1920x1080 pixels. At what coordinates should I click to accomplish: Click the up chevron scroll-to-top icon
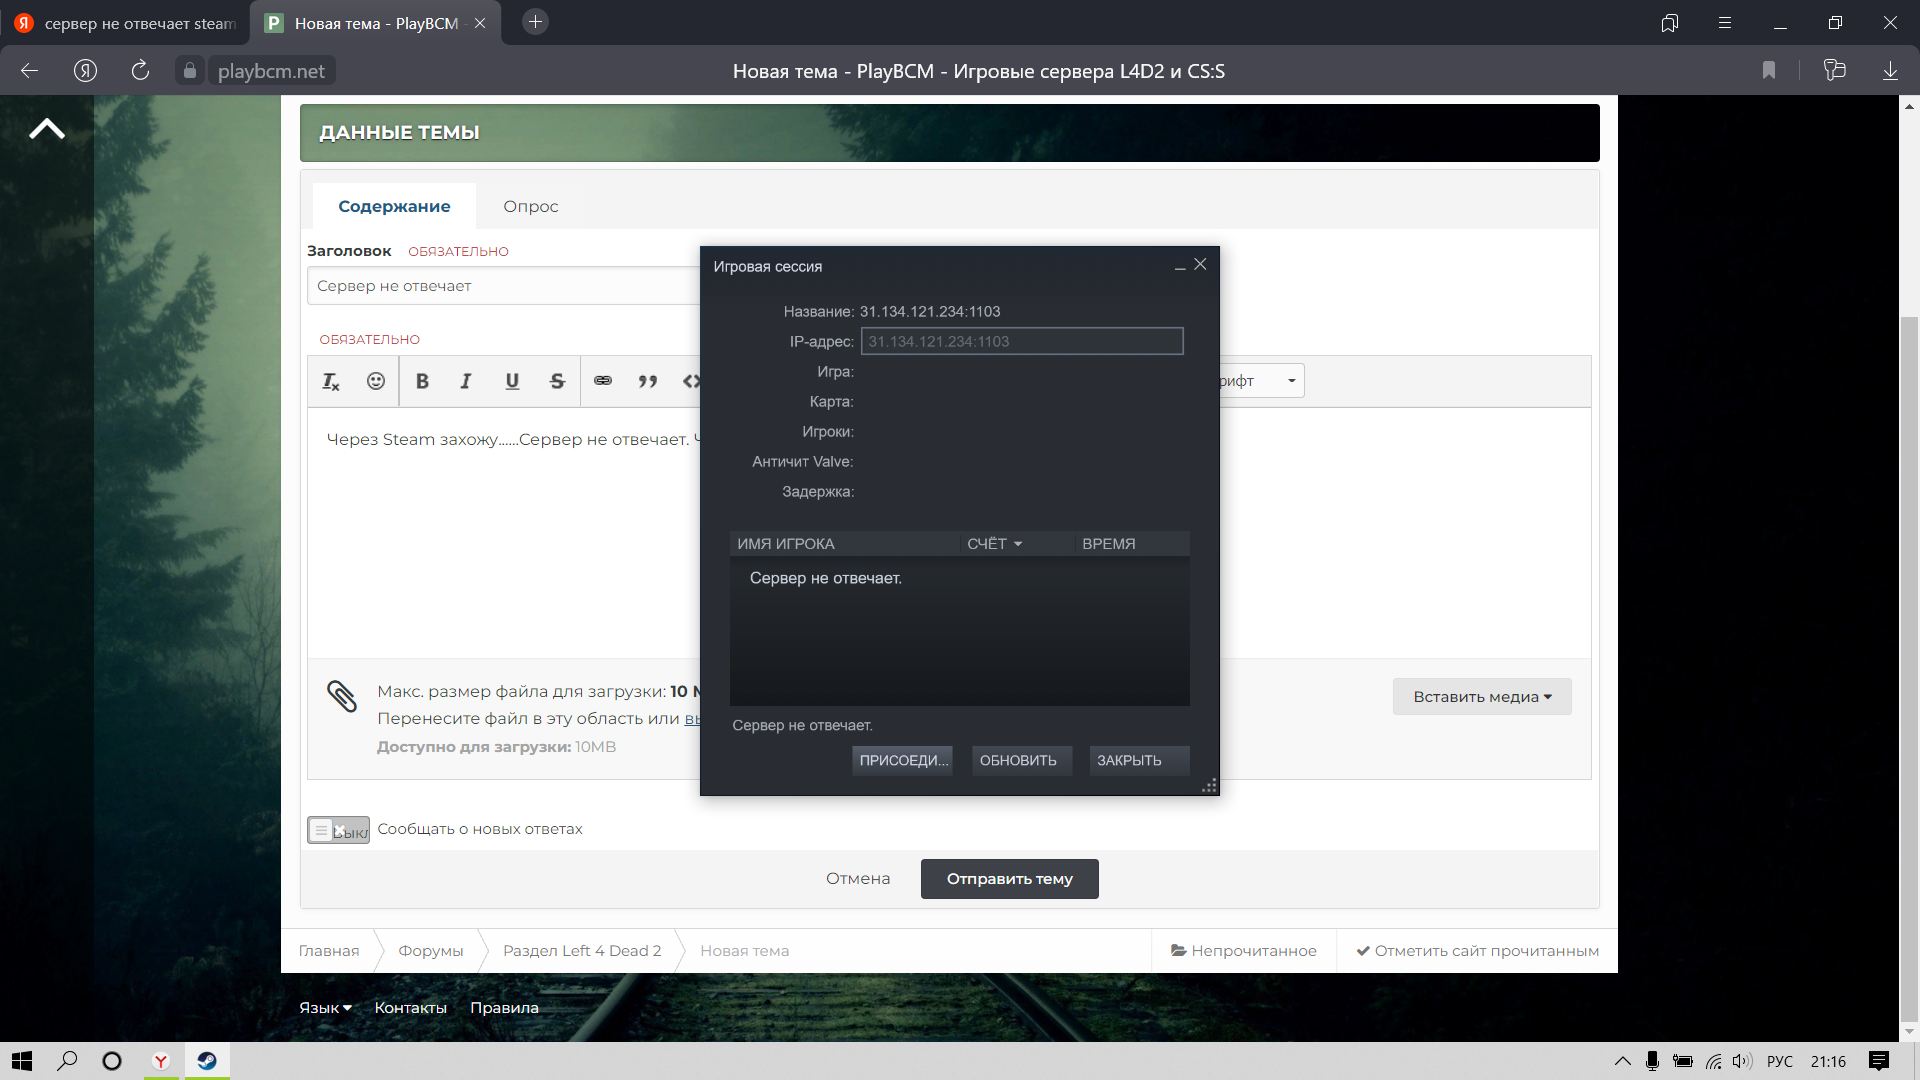coord(47,129)
